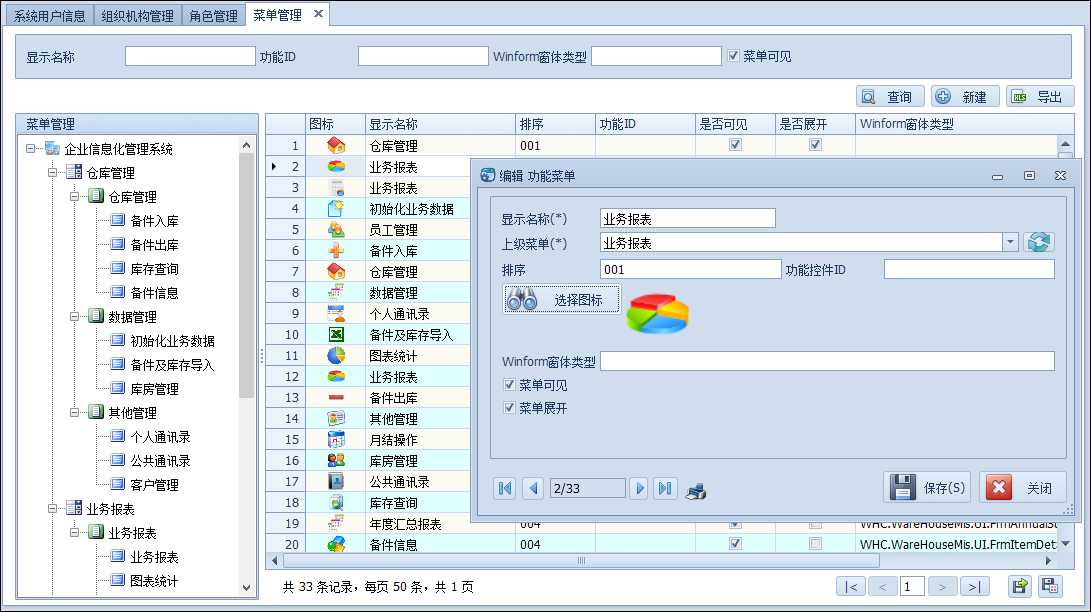This screenshot has width=1091, height=612.
Task: Click the refresh icon next to 上级菜单
Action: 1039,242
